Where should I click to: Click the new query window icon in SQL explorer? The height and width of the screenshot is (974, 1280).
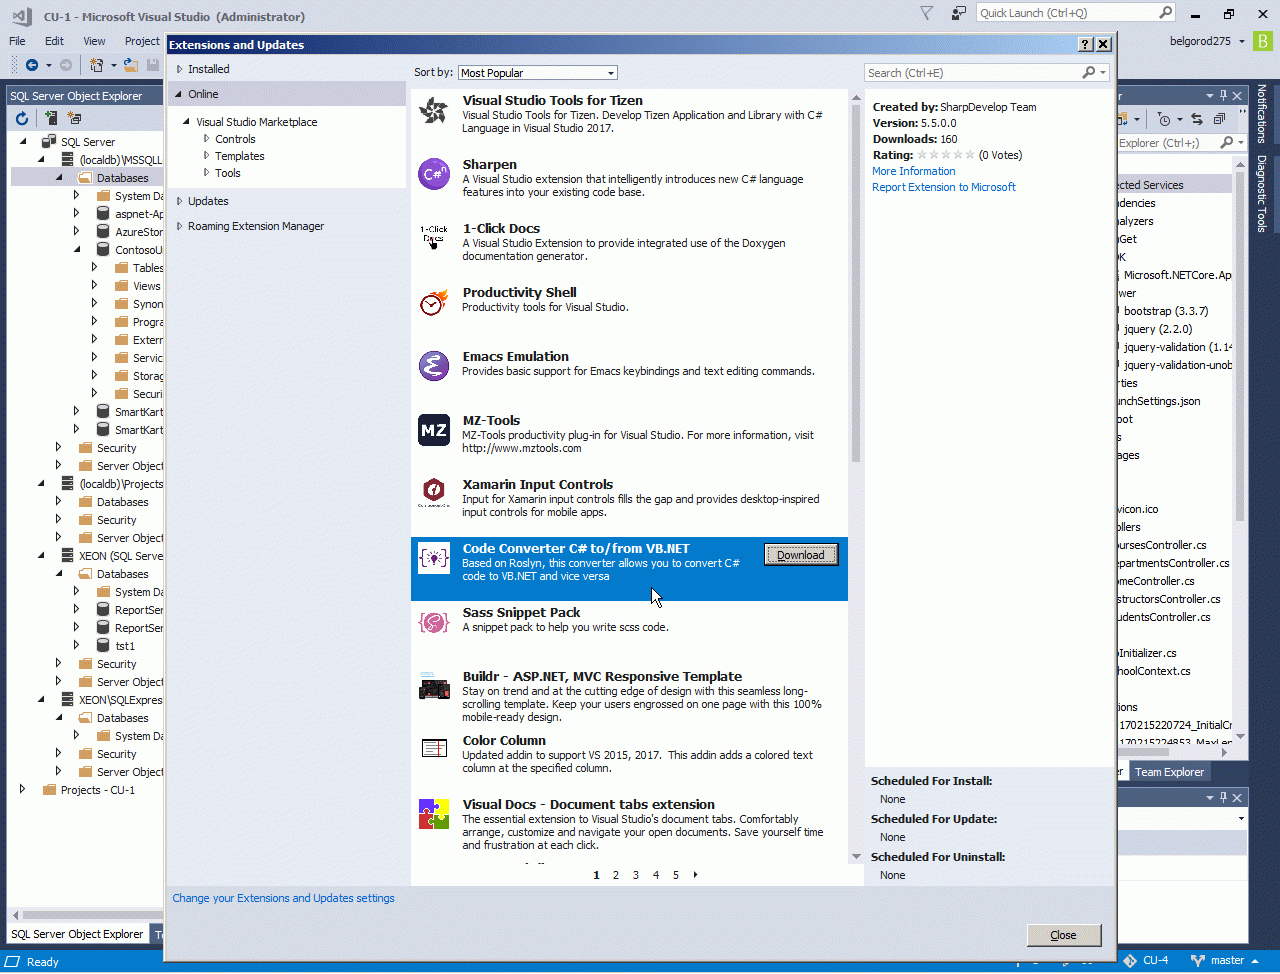tap(74, 118)
